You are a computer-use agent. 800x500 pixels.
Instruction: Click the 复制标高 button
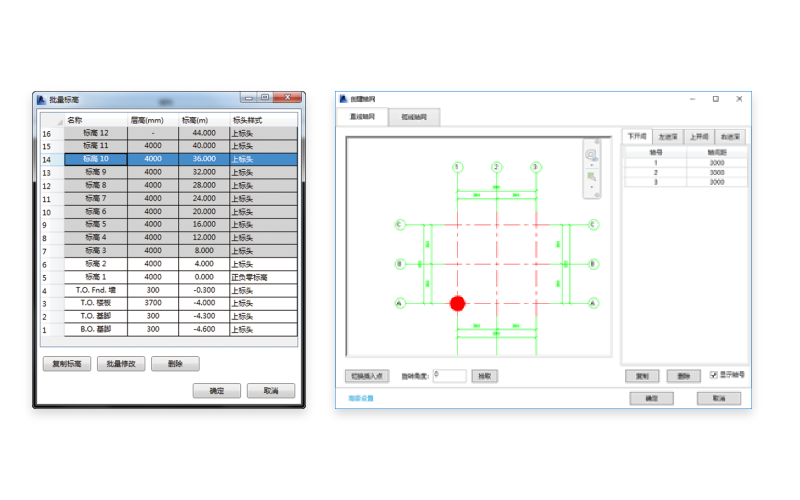[x=67, y=364]
